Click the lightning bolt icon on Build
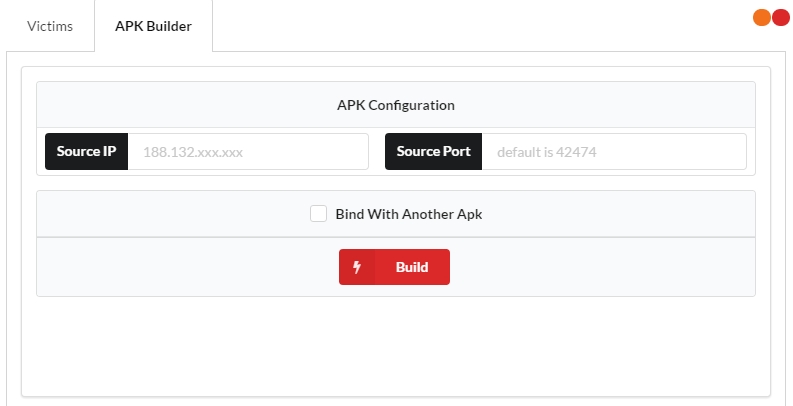 pos(357,267)
